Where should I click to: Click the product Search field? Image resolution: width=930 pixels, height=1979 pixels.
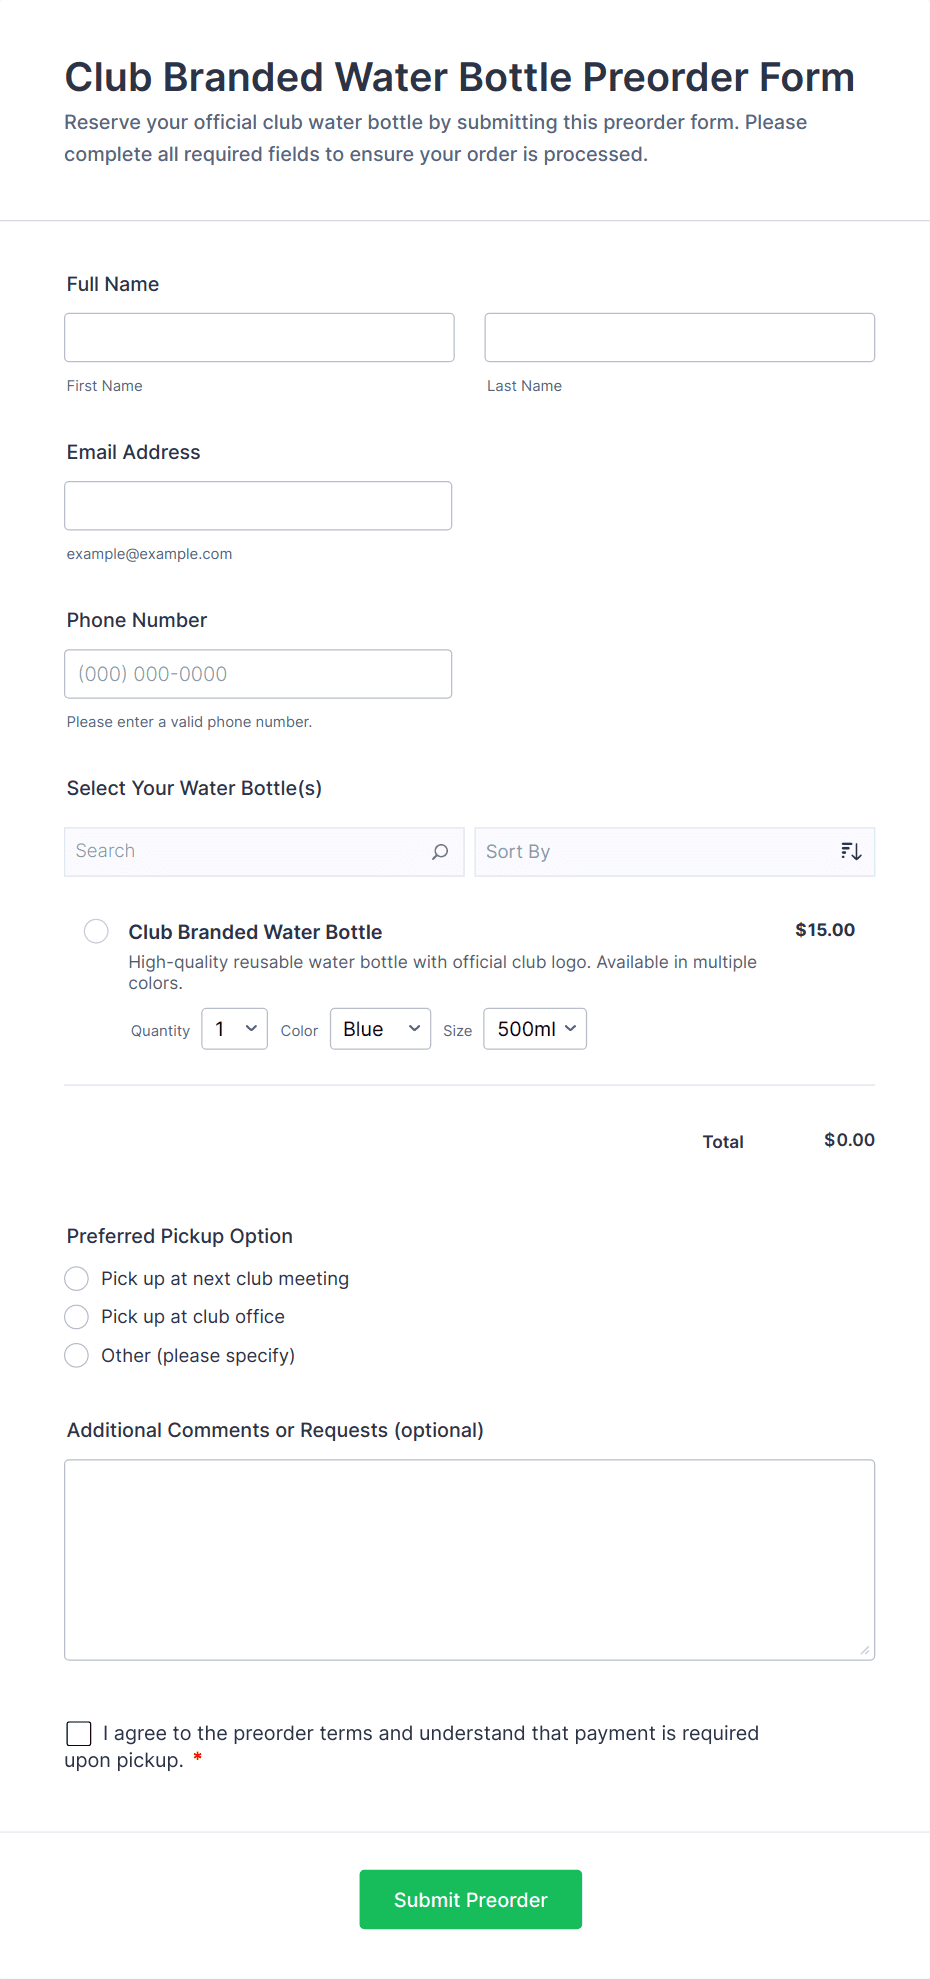[x=250, y=852]
